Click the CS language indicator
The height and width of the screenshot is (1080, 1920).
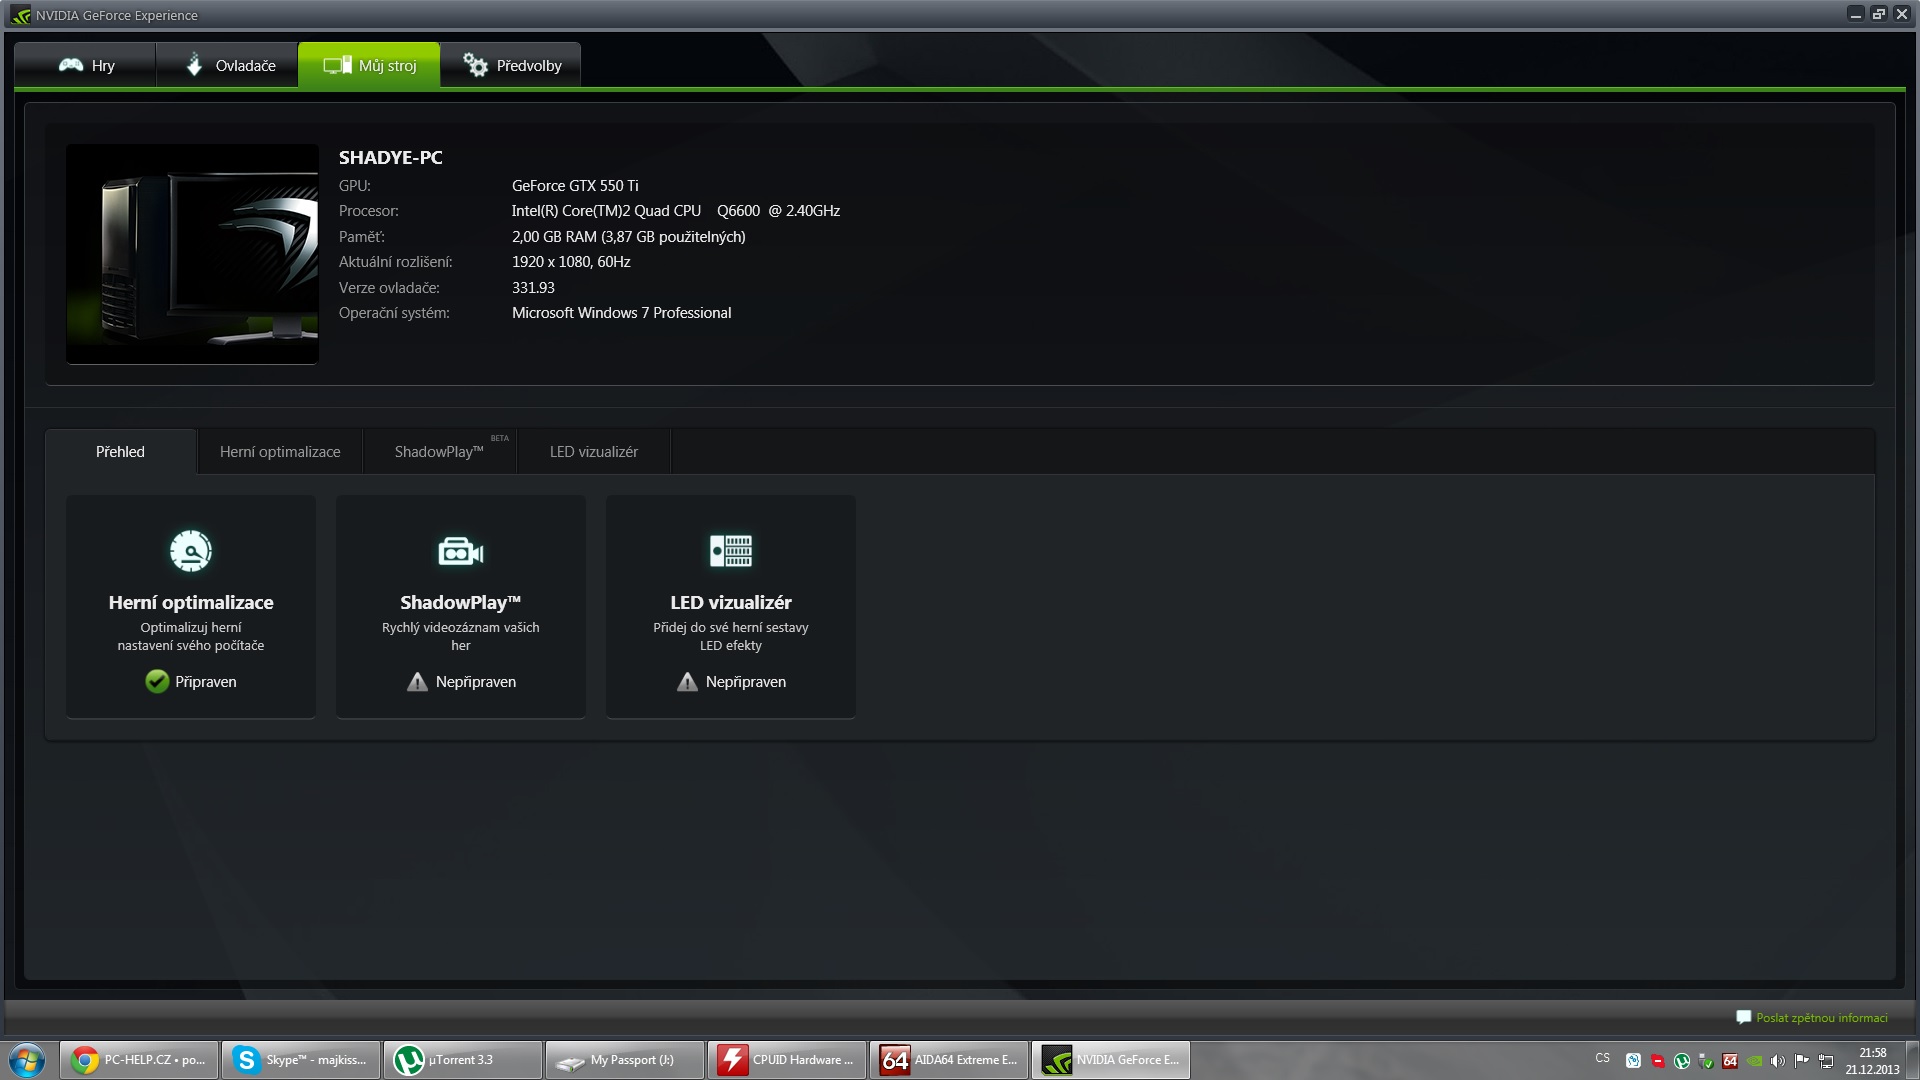click(1603, 1058)
